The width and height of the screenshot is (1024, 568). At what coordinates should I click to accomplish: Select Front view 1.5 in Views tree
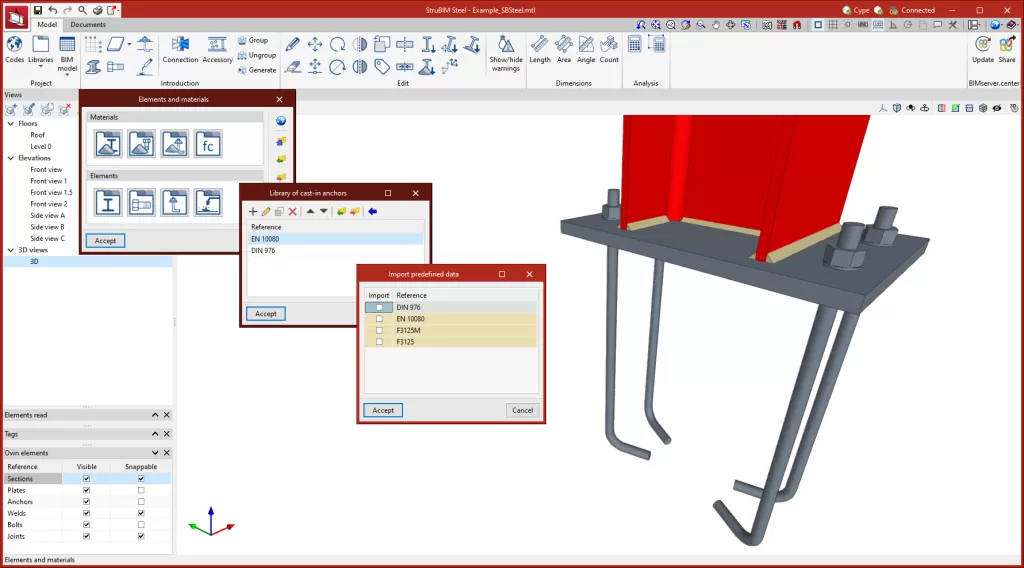coord(51,193)
